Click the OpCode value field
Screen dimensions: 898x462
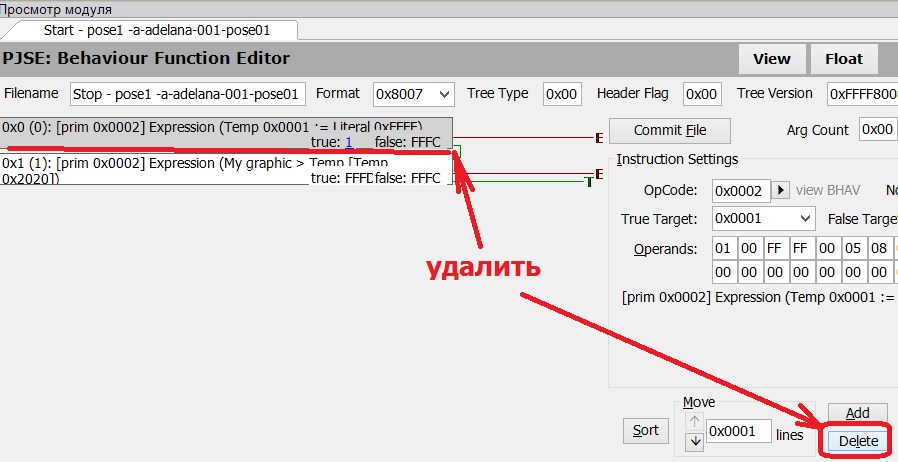pos(740,190)
